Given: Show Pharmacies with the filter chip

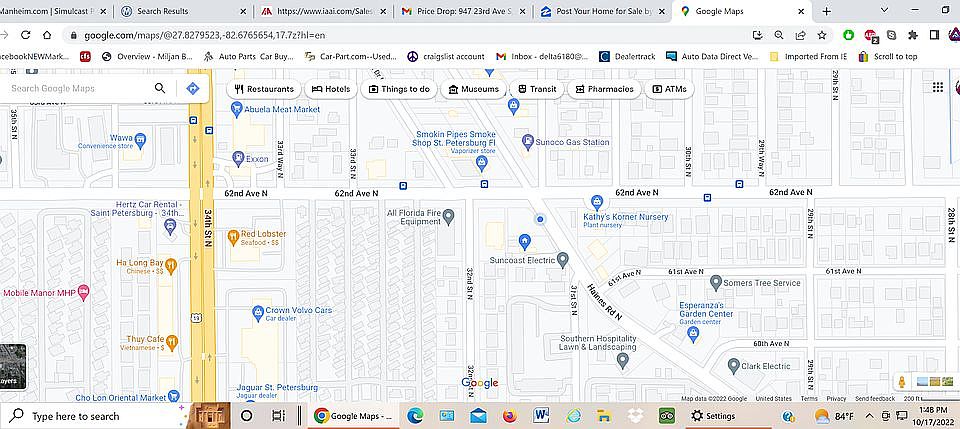Looking at the screenshot, I should point(604,89).
